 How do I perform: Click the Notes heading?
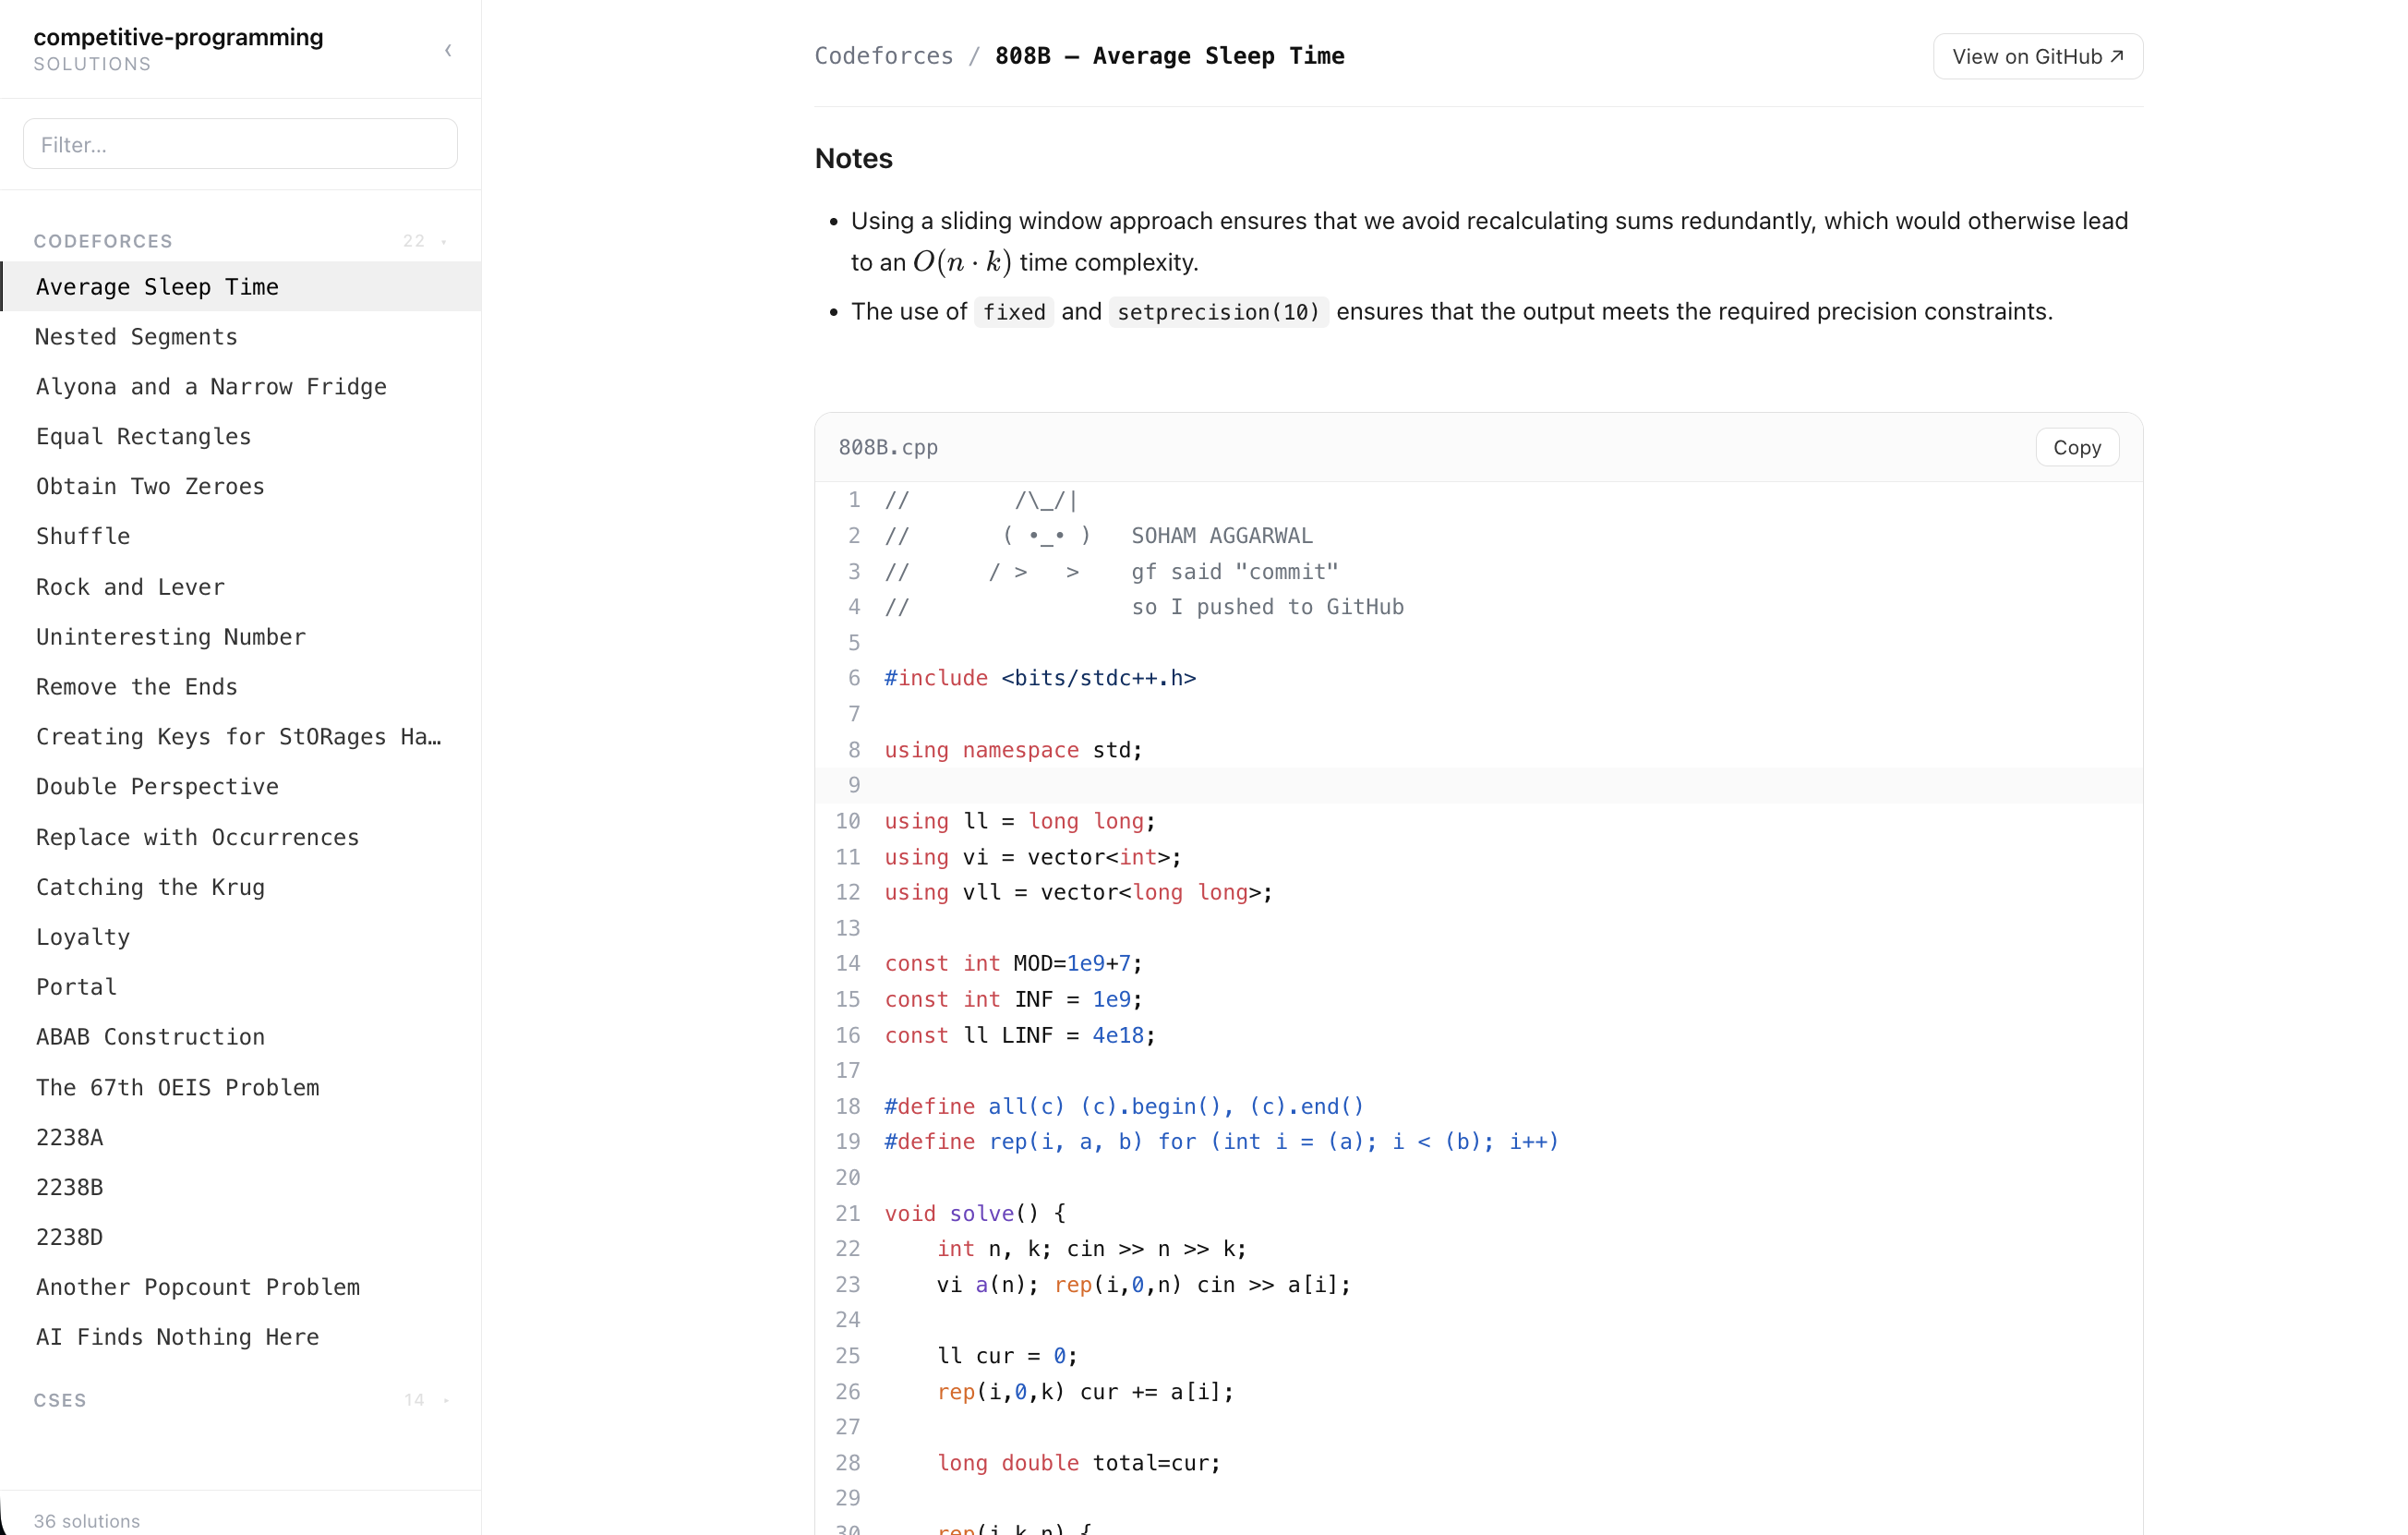coord(853,158)
